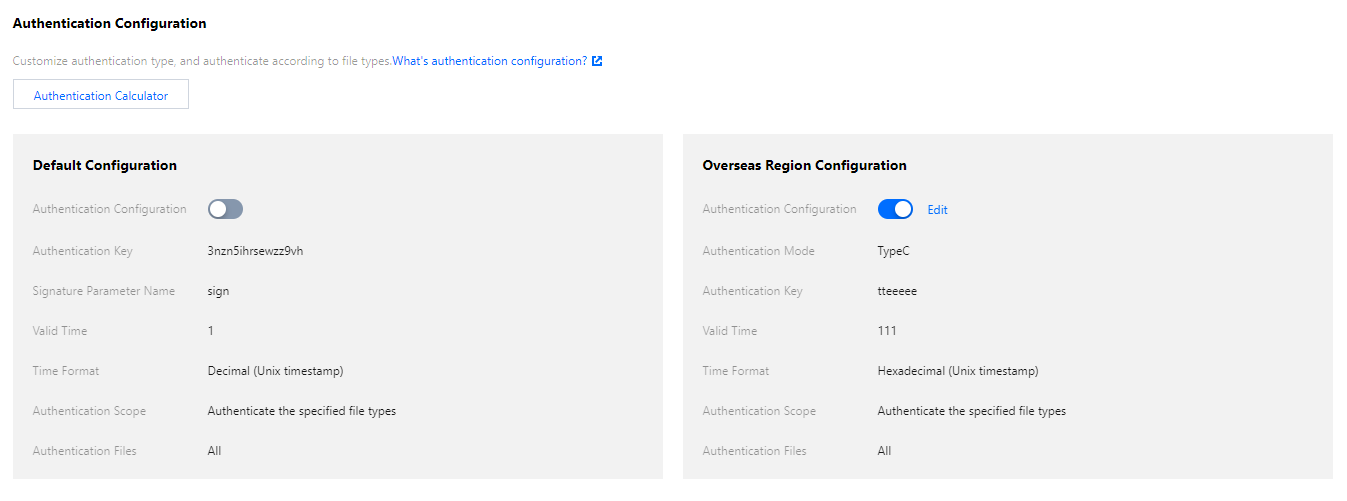Click the overseas authentication key tteeeee

click(897, 291)
